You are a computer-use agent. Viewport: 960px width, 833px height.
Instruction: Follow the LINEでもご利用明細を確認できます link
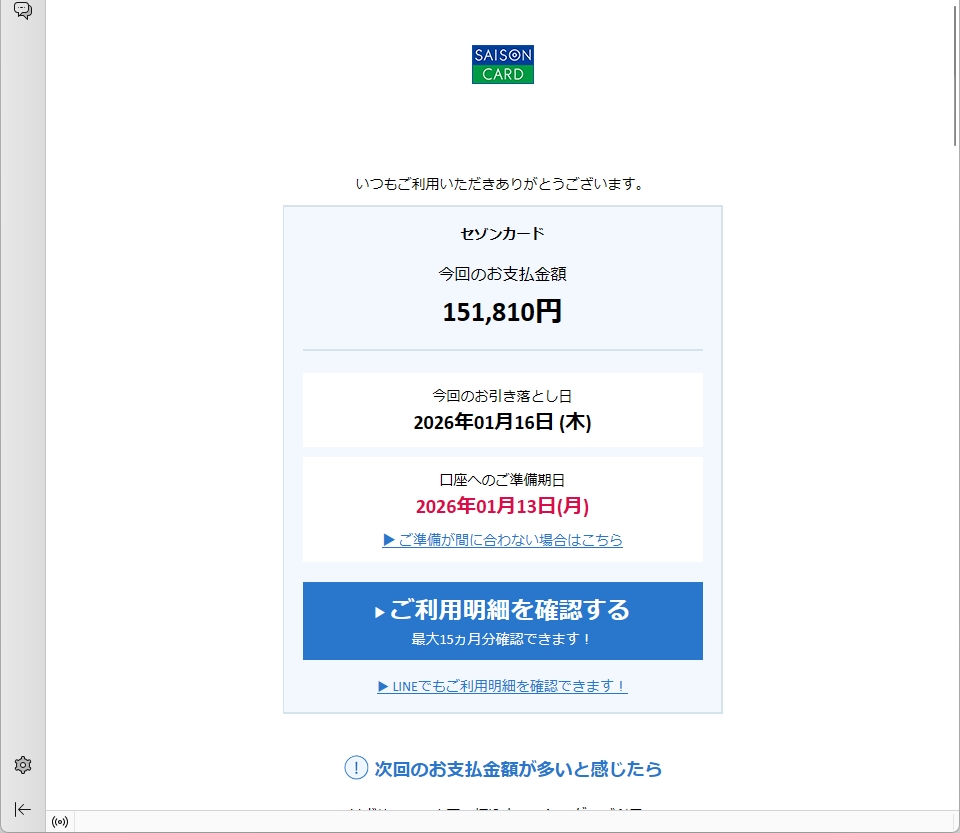[509, 686]
